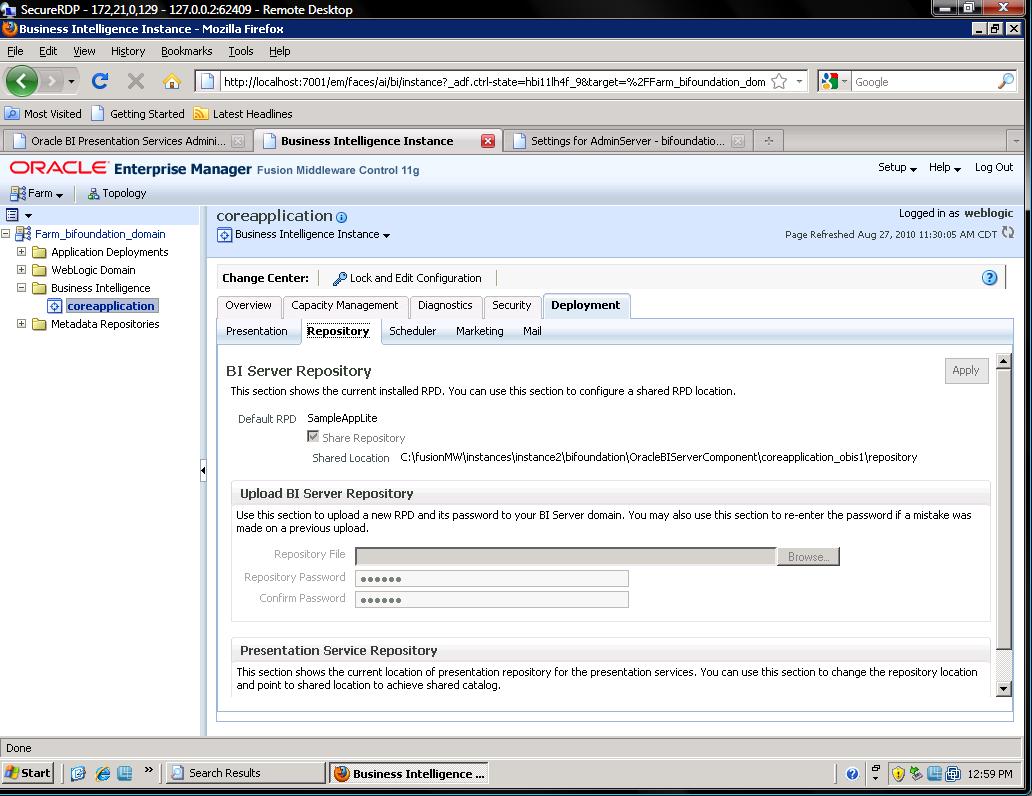Go to Firefox Home page icon
This screenshot has width=1032, height=796.
(x=172, y=81)
